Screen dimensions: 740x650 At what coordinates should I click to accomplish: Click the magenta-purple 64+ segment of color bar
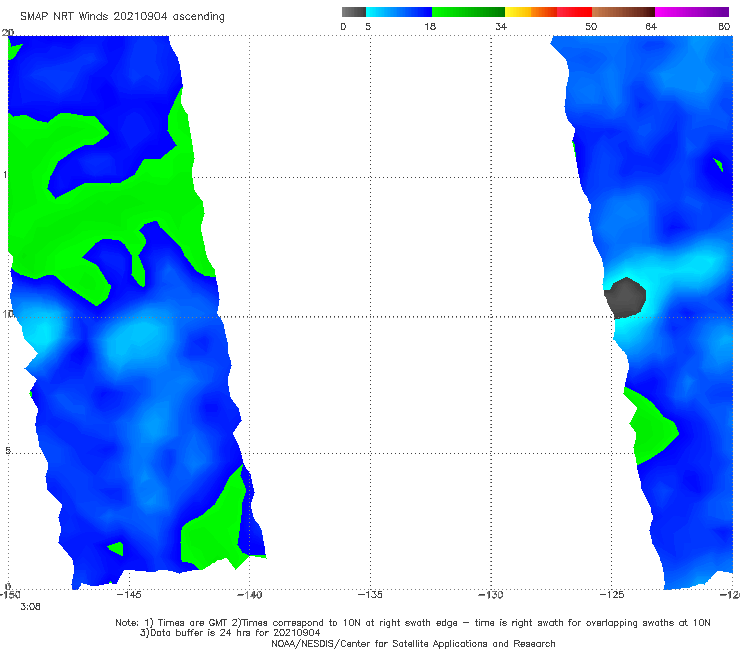692,12
